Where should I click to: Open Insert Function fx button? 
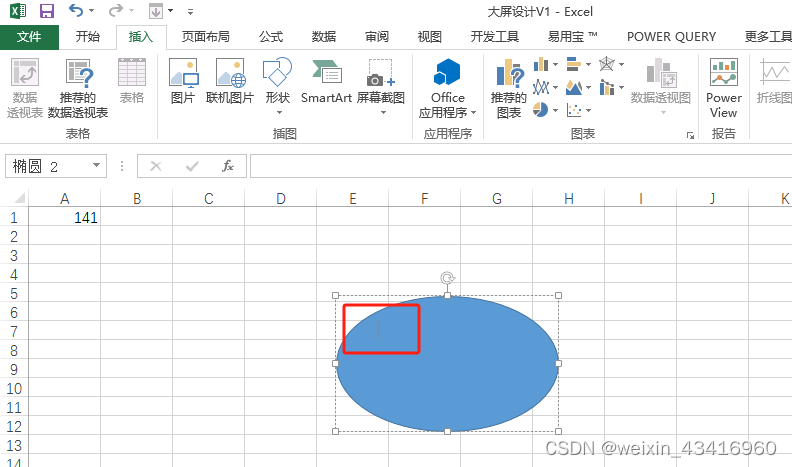click(x=228, y=166)
